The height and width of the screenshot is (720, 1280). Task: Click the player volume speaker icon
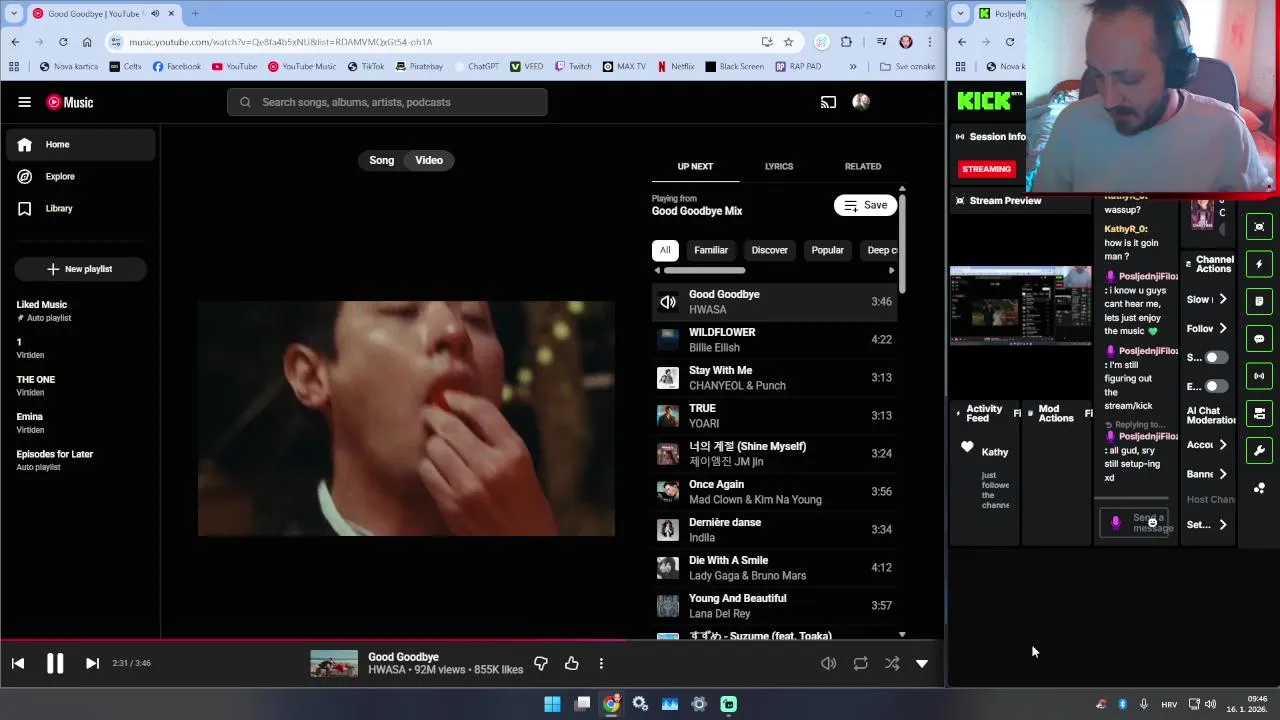tap(828, 663)
